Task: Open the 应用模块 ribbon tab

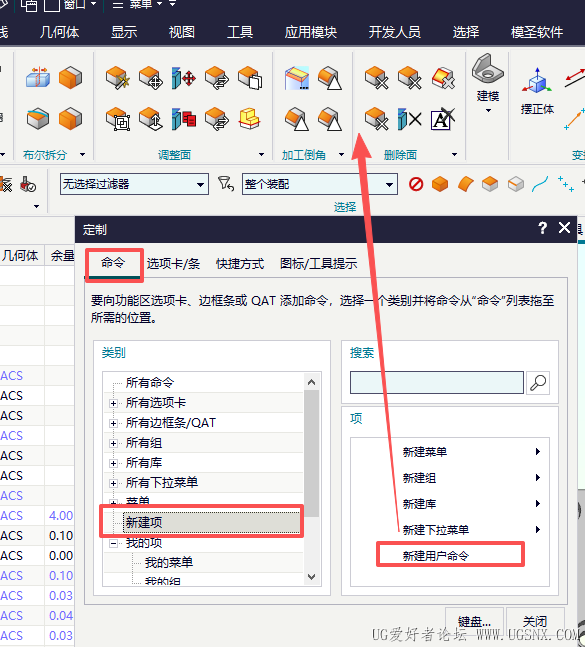Action: 311,32
